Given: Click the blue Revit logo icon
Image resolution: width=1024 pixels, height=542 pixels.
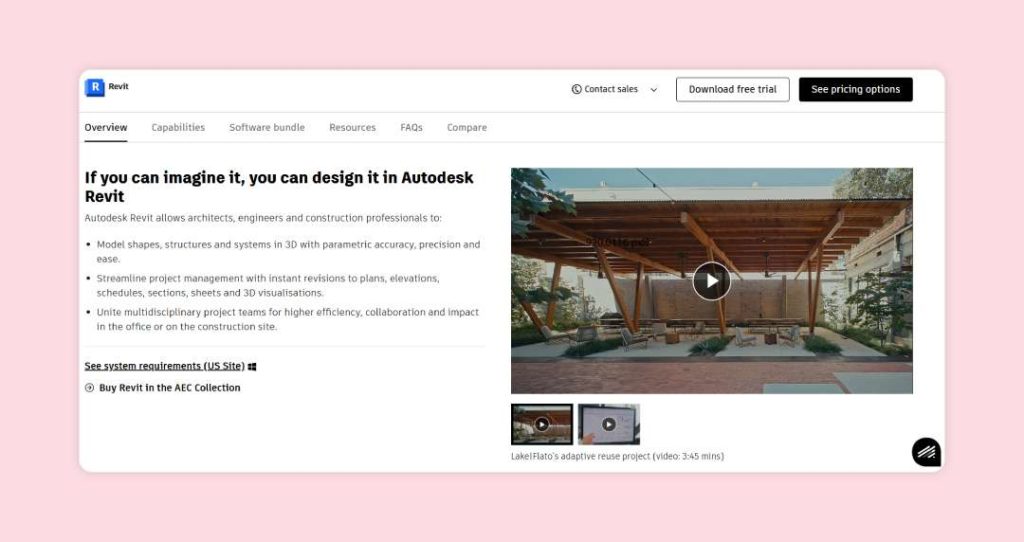Looking at the screenshot, I should click(95, 88).
